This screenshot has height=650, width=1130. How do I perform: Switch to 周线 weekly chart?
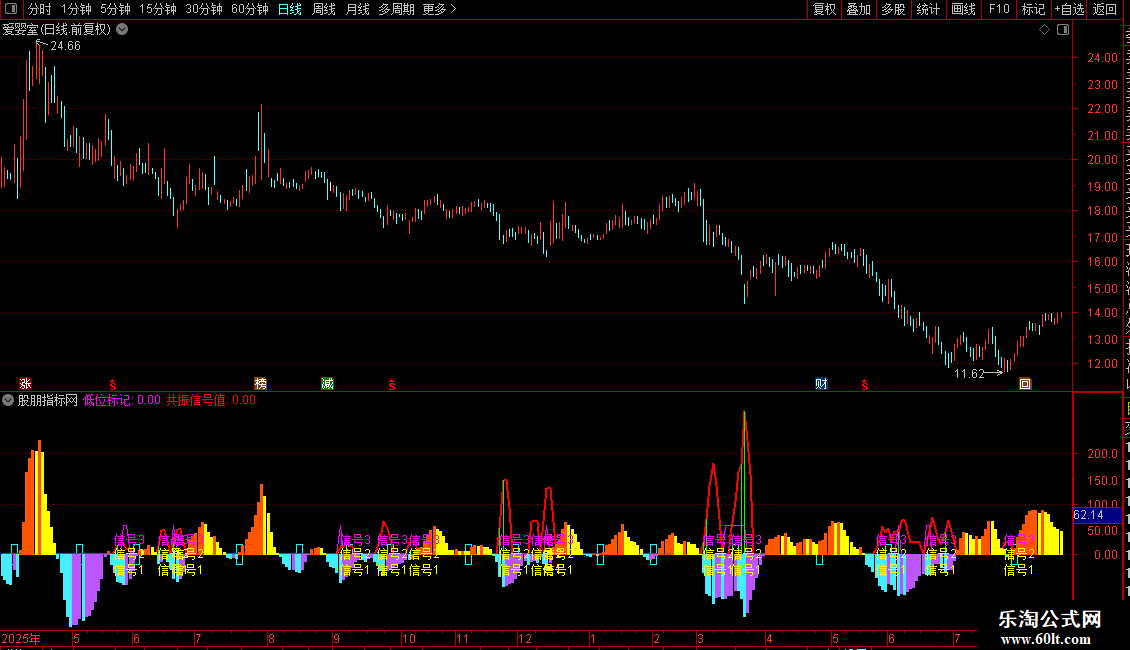[x=324, y=9]
